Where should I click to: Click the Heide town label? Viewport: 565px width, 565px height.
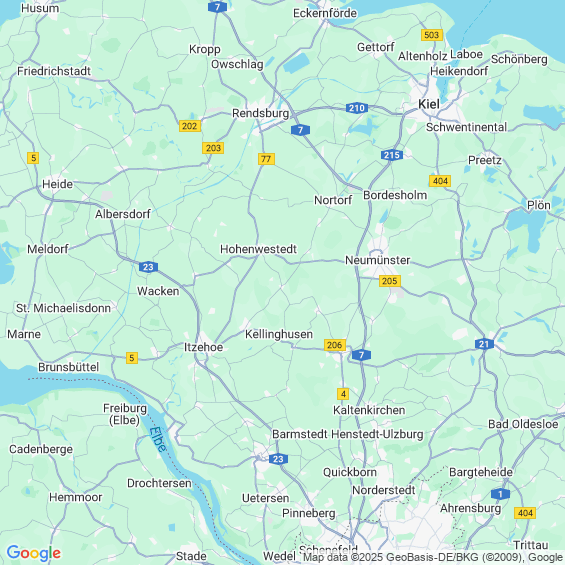point(57,184)
